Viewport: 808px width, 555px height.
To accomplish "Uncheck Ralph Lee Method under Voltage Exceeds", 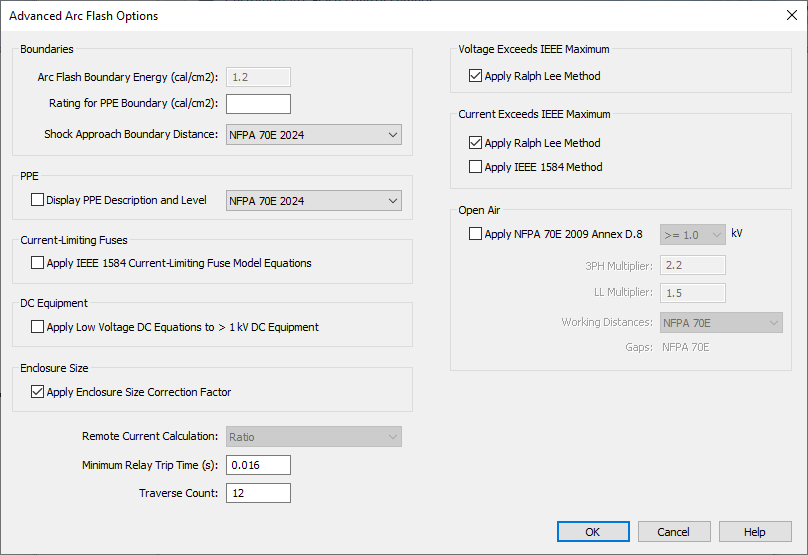I will (x=475, y=76).
